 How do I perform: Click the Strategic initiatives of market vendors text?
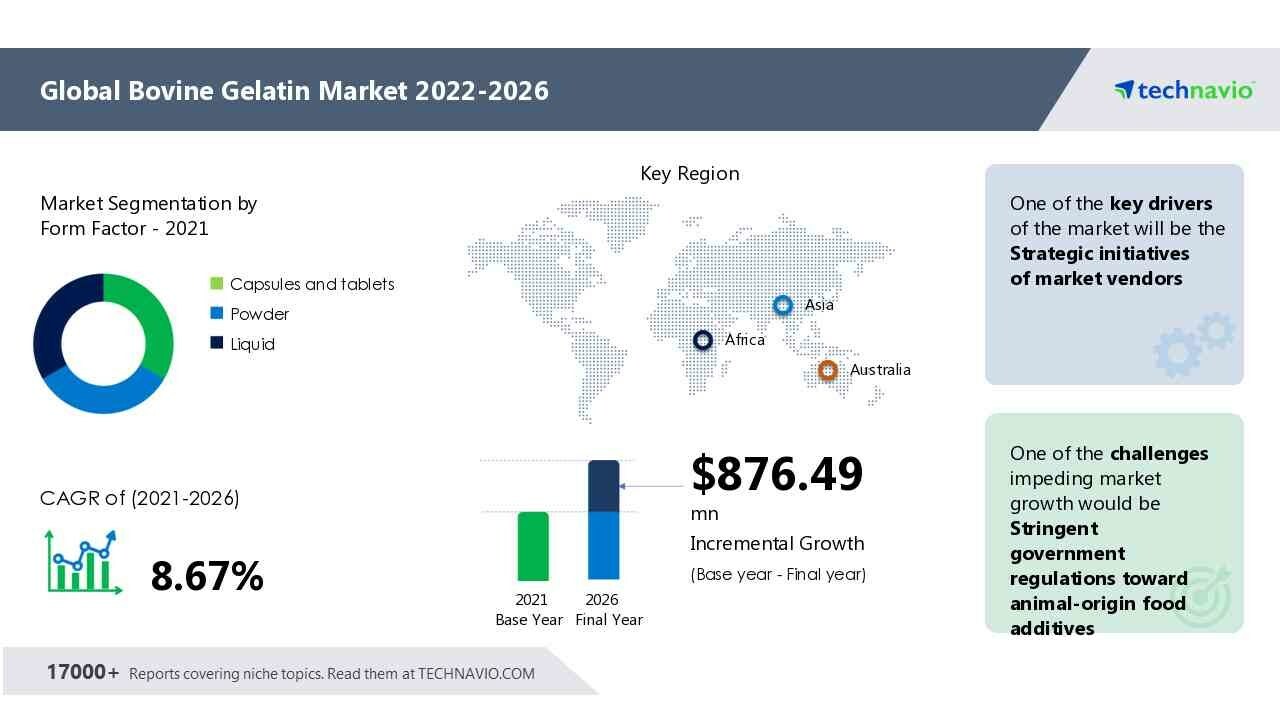(1099, 266)
